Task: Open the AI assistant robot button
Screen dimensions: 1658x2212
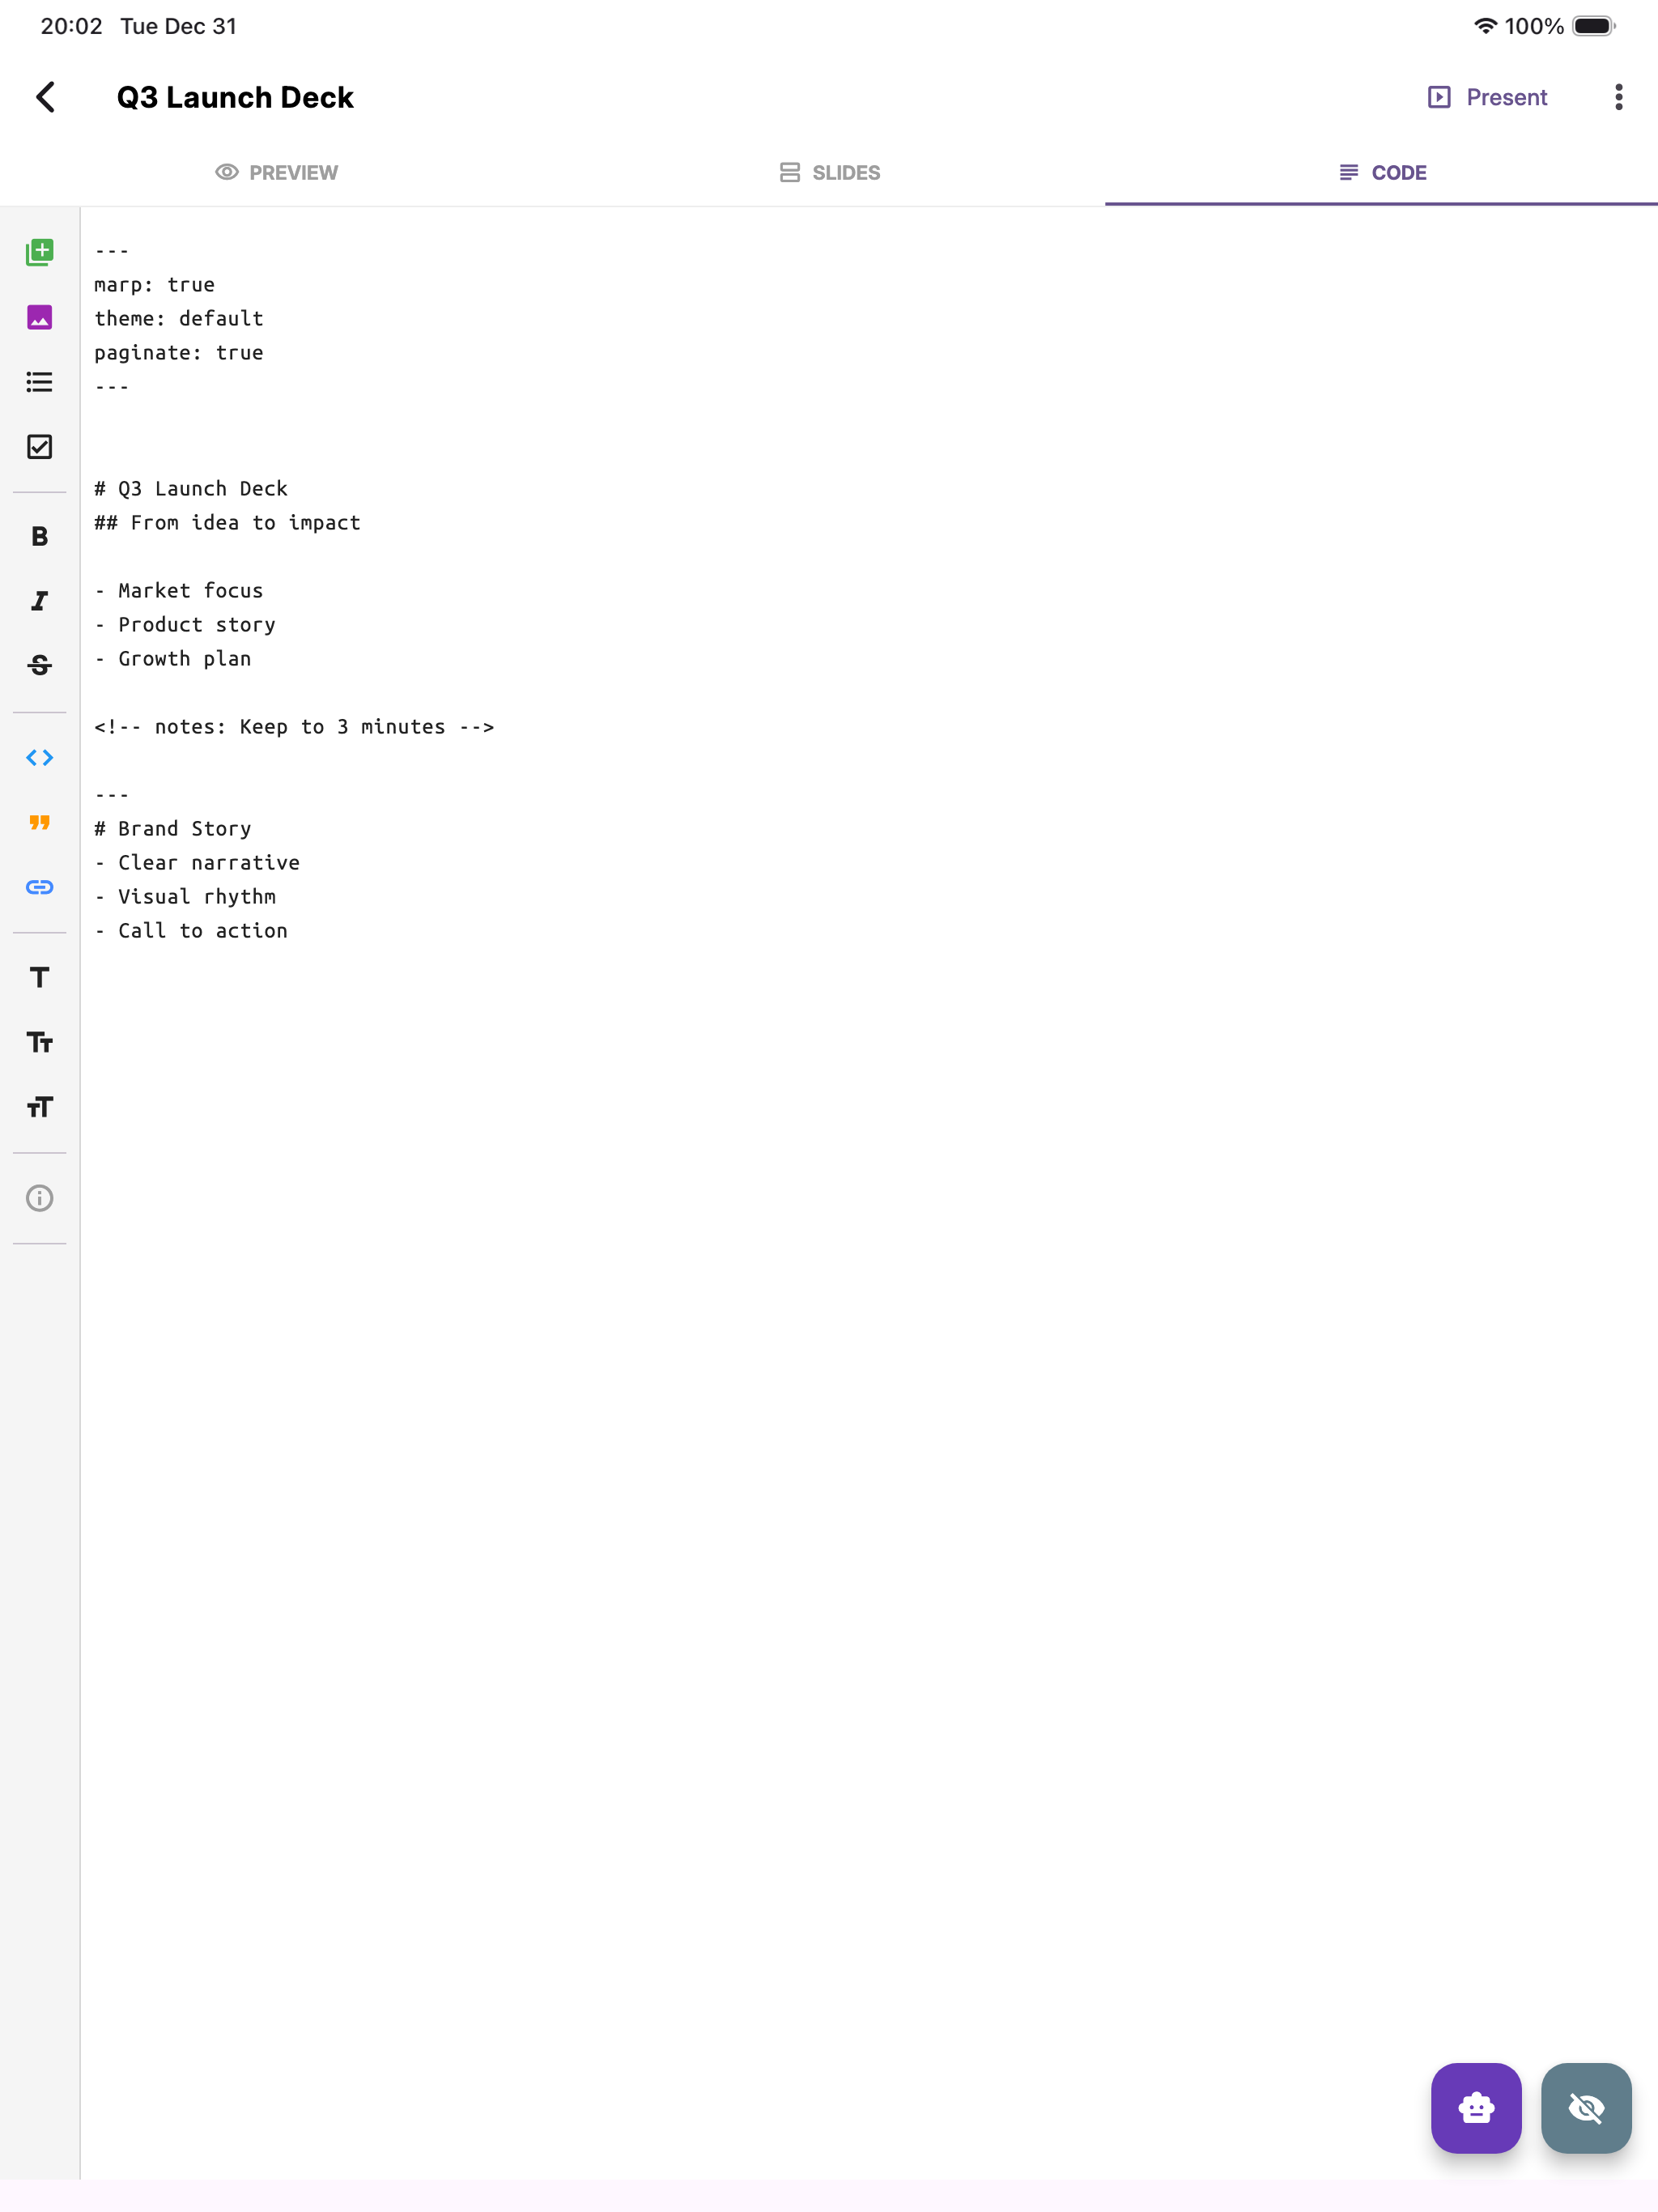Action: pyautogui.click(x=1476, y=2108)
